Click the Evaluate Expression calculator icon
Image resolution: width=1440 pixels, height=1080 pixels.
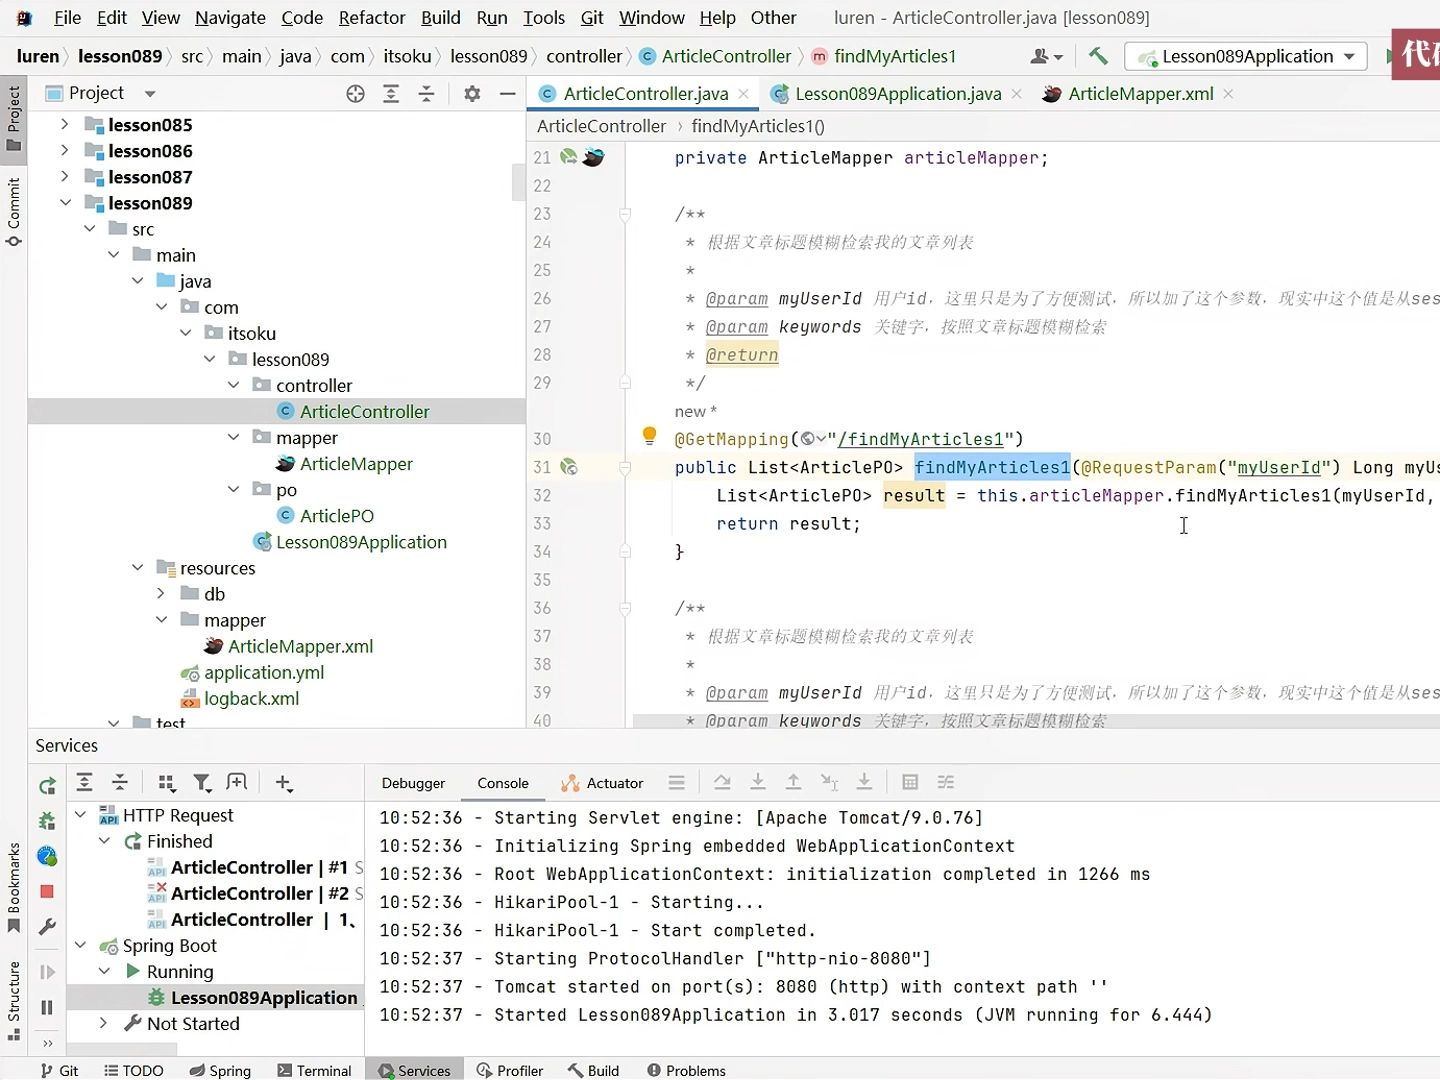[910, 783]
